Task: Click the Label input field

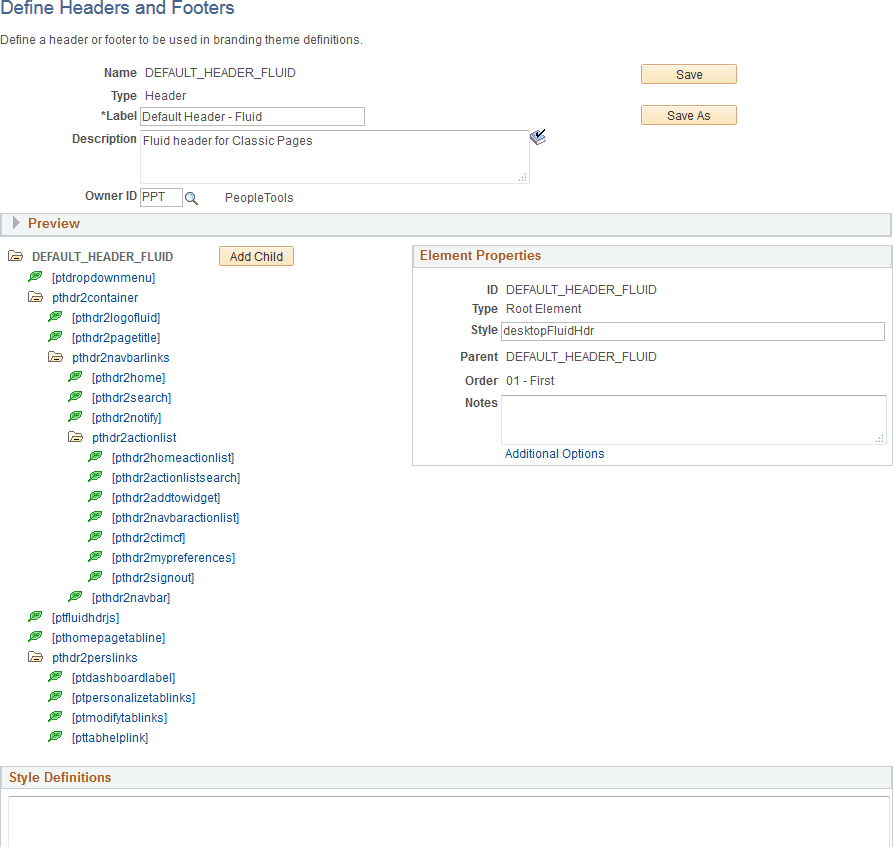Action: (250, 116)
